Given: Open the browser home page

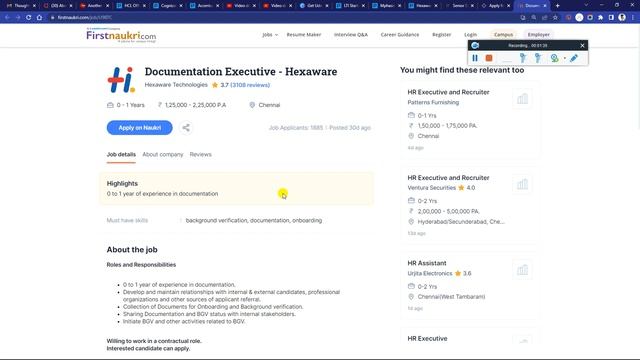Looking at the screenshot, I should coord(39,18).
